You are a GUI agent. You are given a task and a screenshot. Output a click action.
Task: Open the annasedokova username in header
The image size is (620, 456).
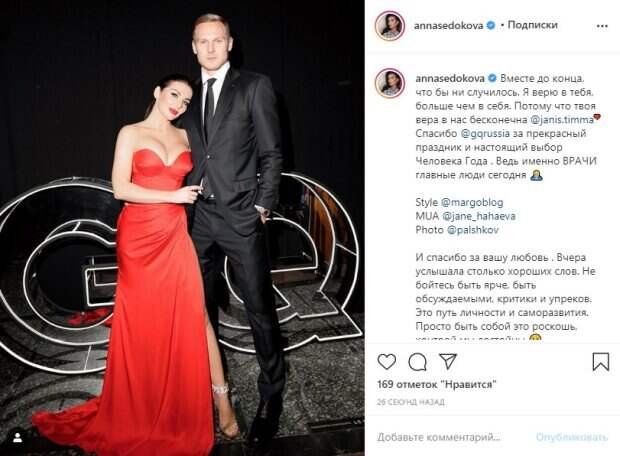tap(448, 26)
